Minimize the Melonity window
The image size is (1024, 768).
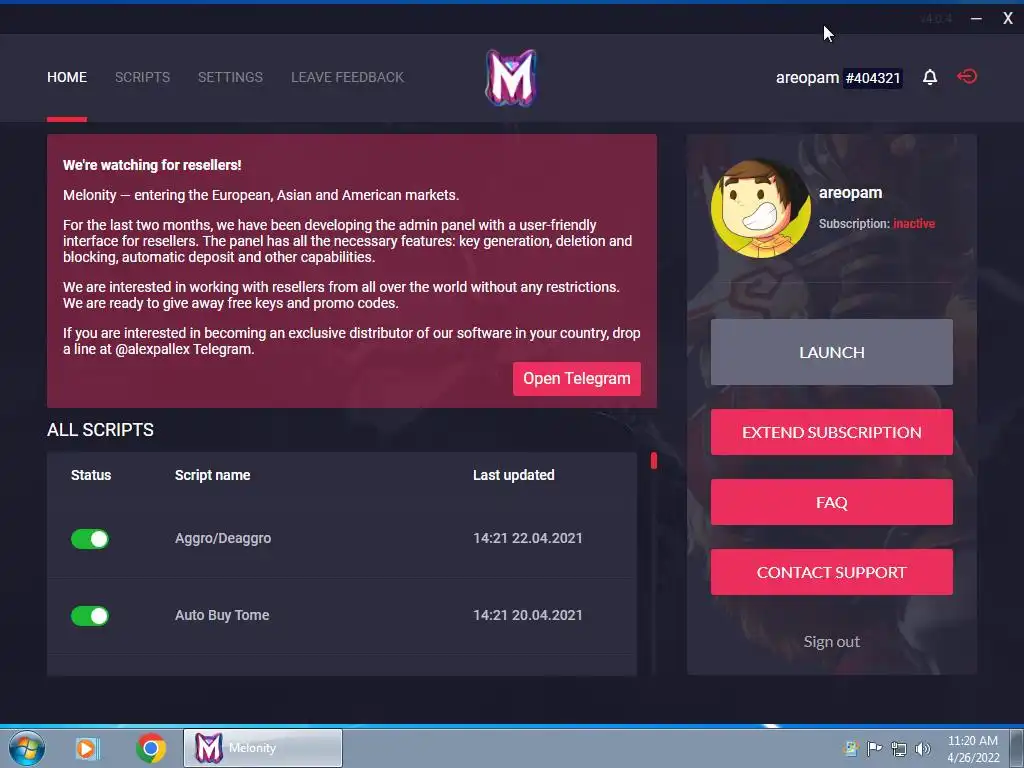pyautogui.click(x=976, y=18)
